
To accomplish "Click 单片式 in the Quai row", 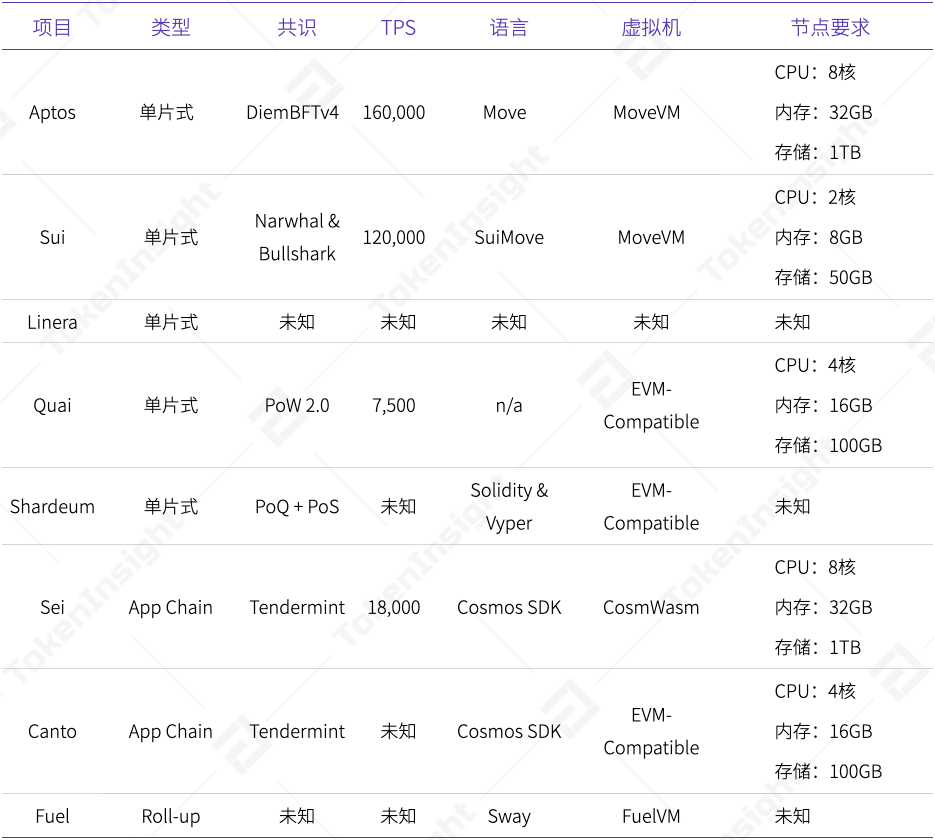I will click(x=171, y=405).
